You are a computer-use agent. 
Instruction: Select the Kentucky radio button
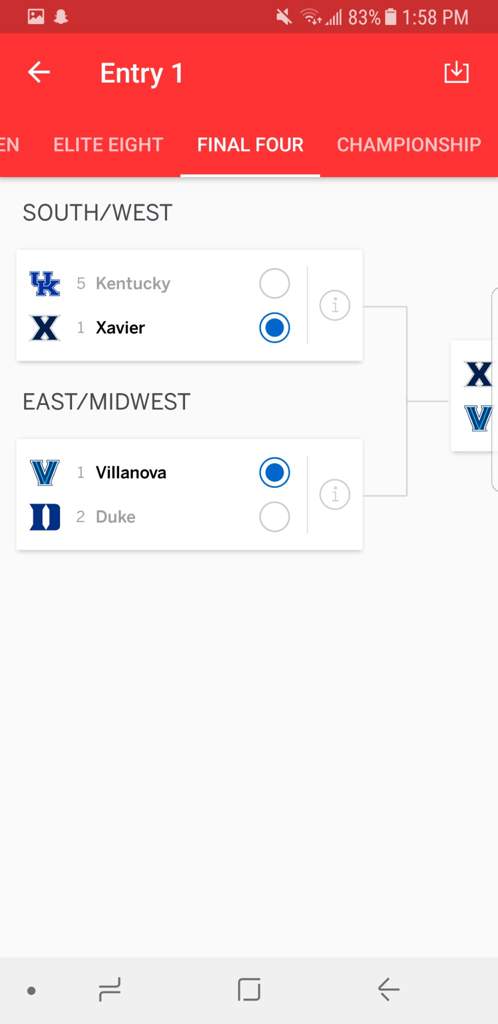274,283
